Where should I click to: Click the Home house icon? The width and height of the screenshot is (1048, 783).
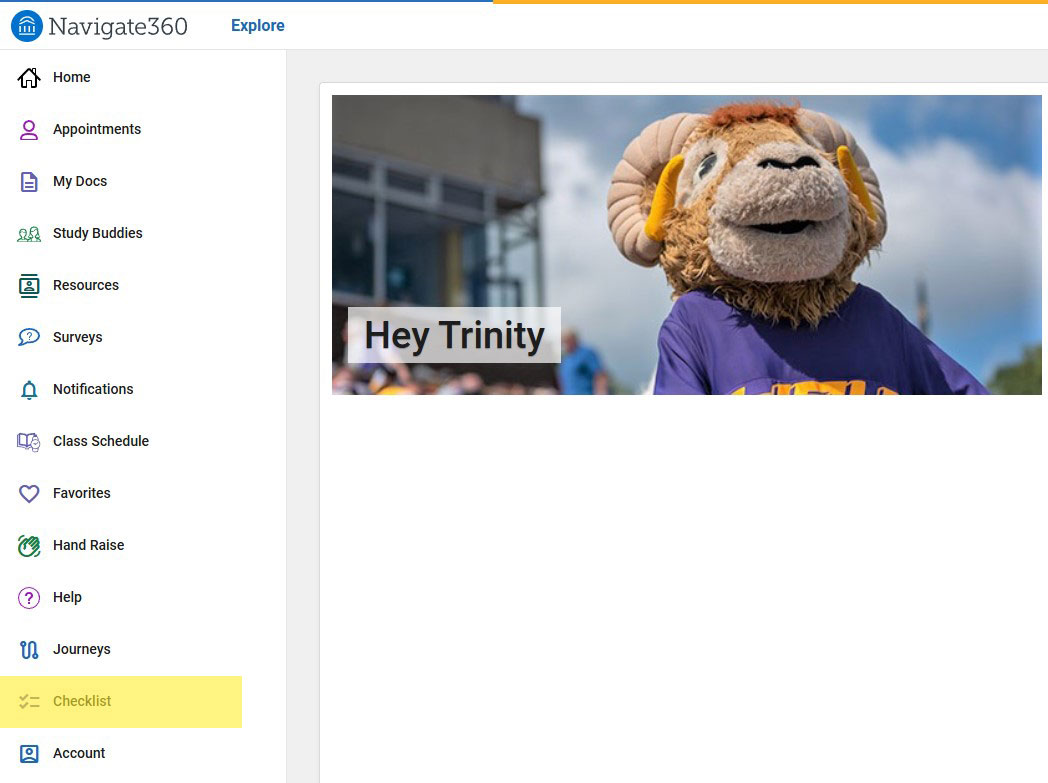pos(29,78)
